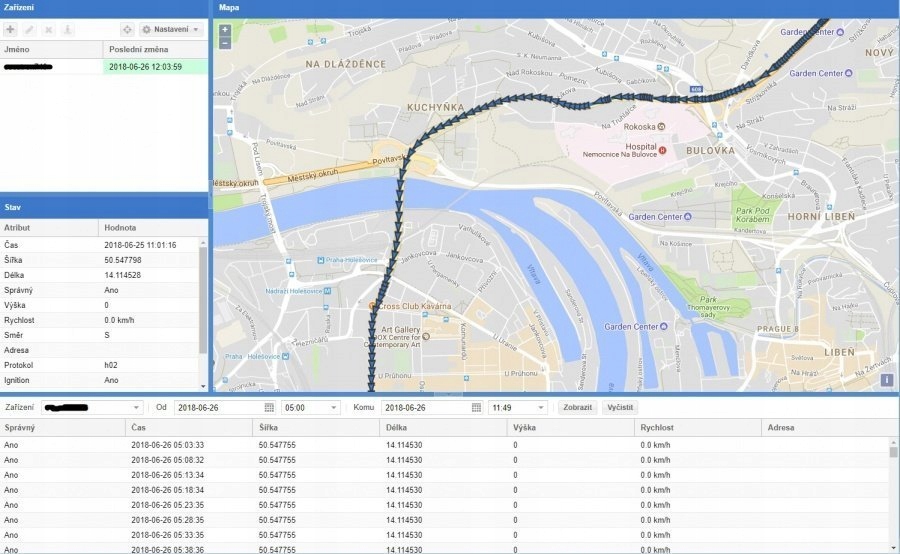Sort devices by Jméno column header
Screen dimensions: 900x554
52,49
